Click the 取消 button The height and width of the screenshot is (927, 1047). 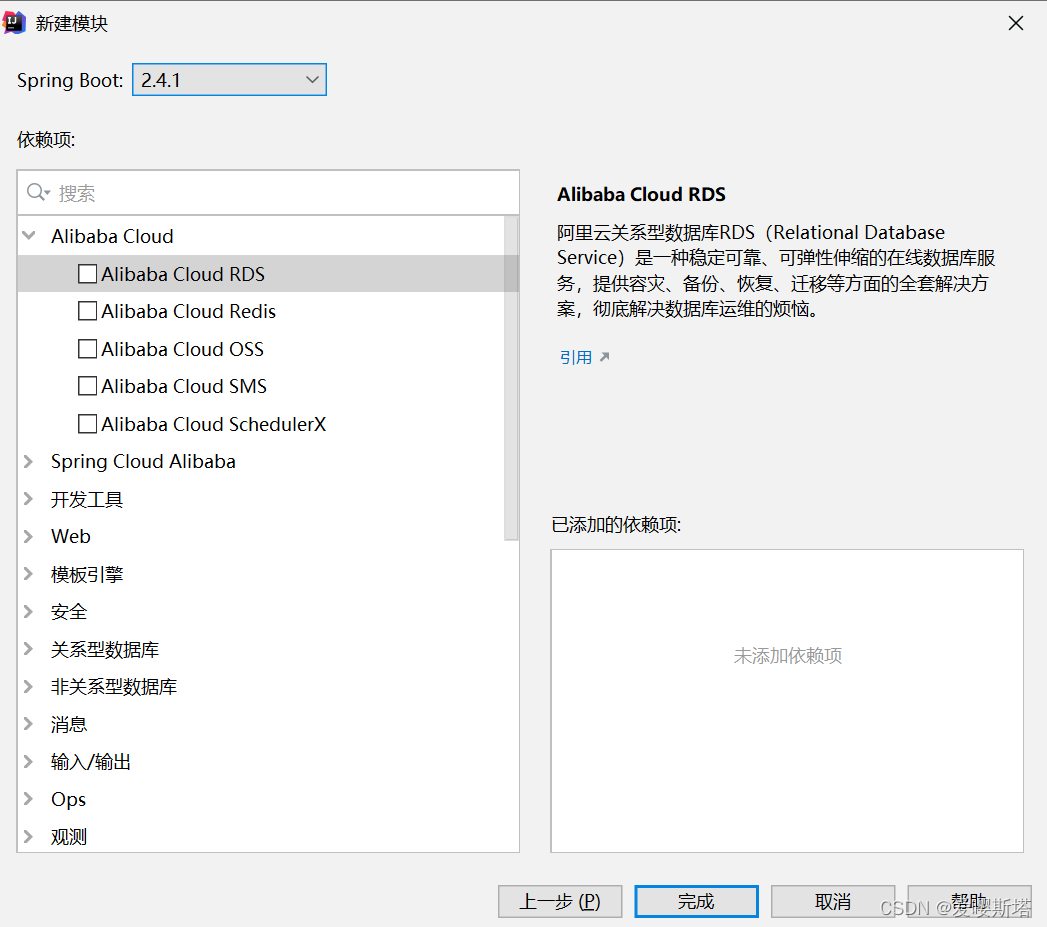[833, 902]
